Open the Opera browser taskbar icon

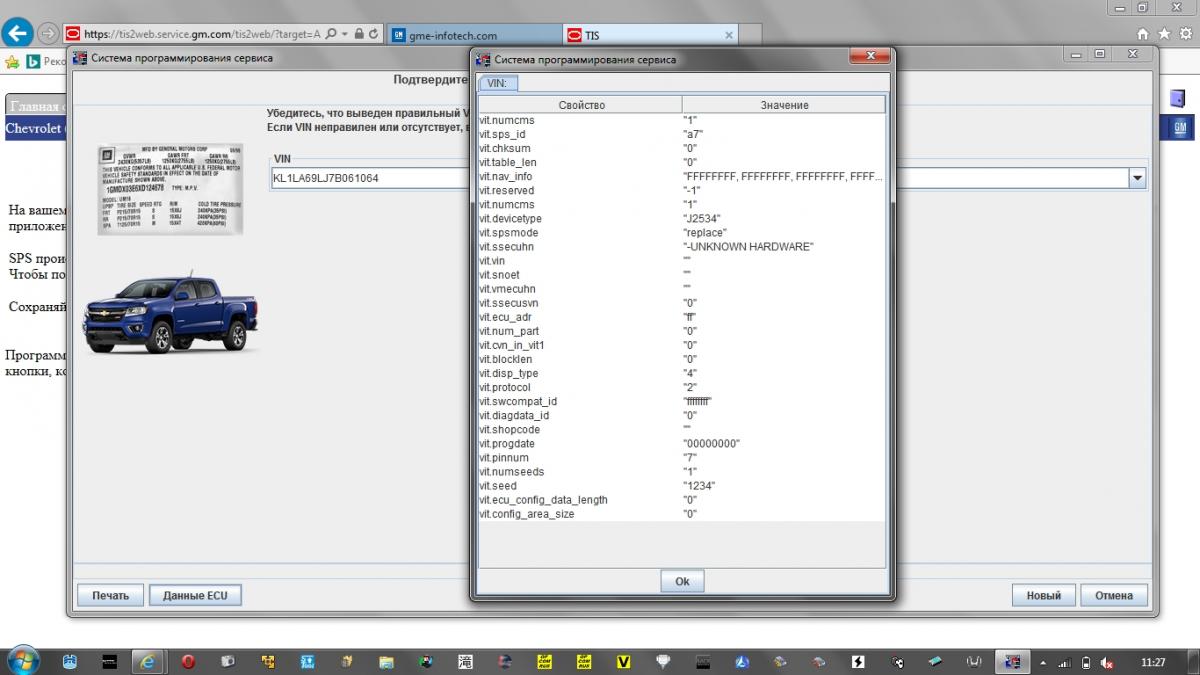click(188, 661)
